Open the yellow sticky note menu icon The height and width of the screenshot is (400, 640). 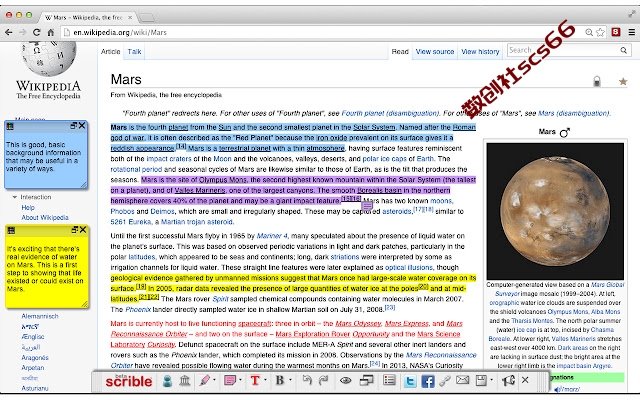(11, 231)
